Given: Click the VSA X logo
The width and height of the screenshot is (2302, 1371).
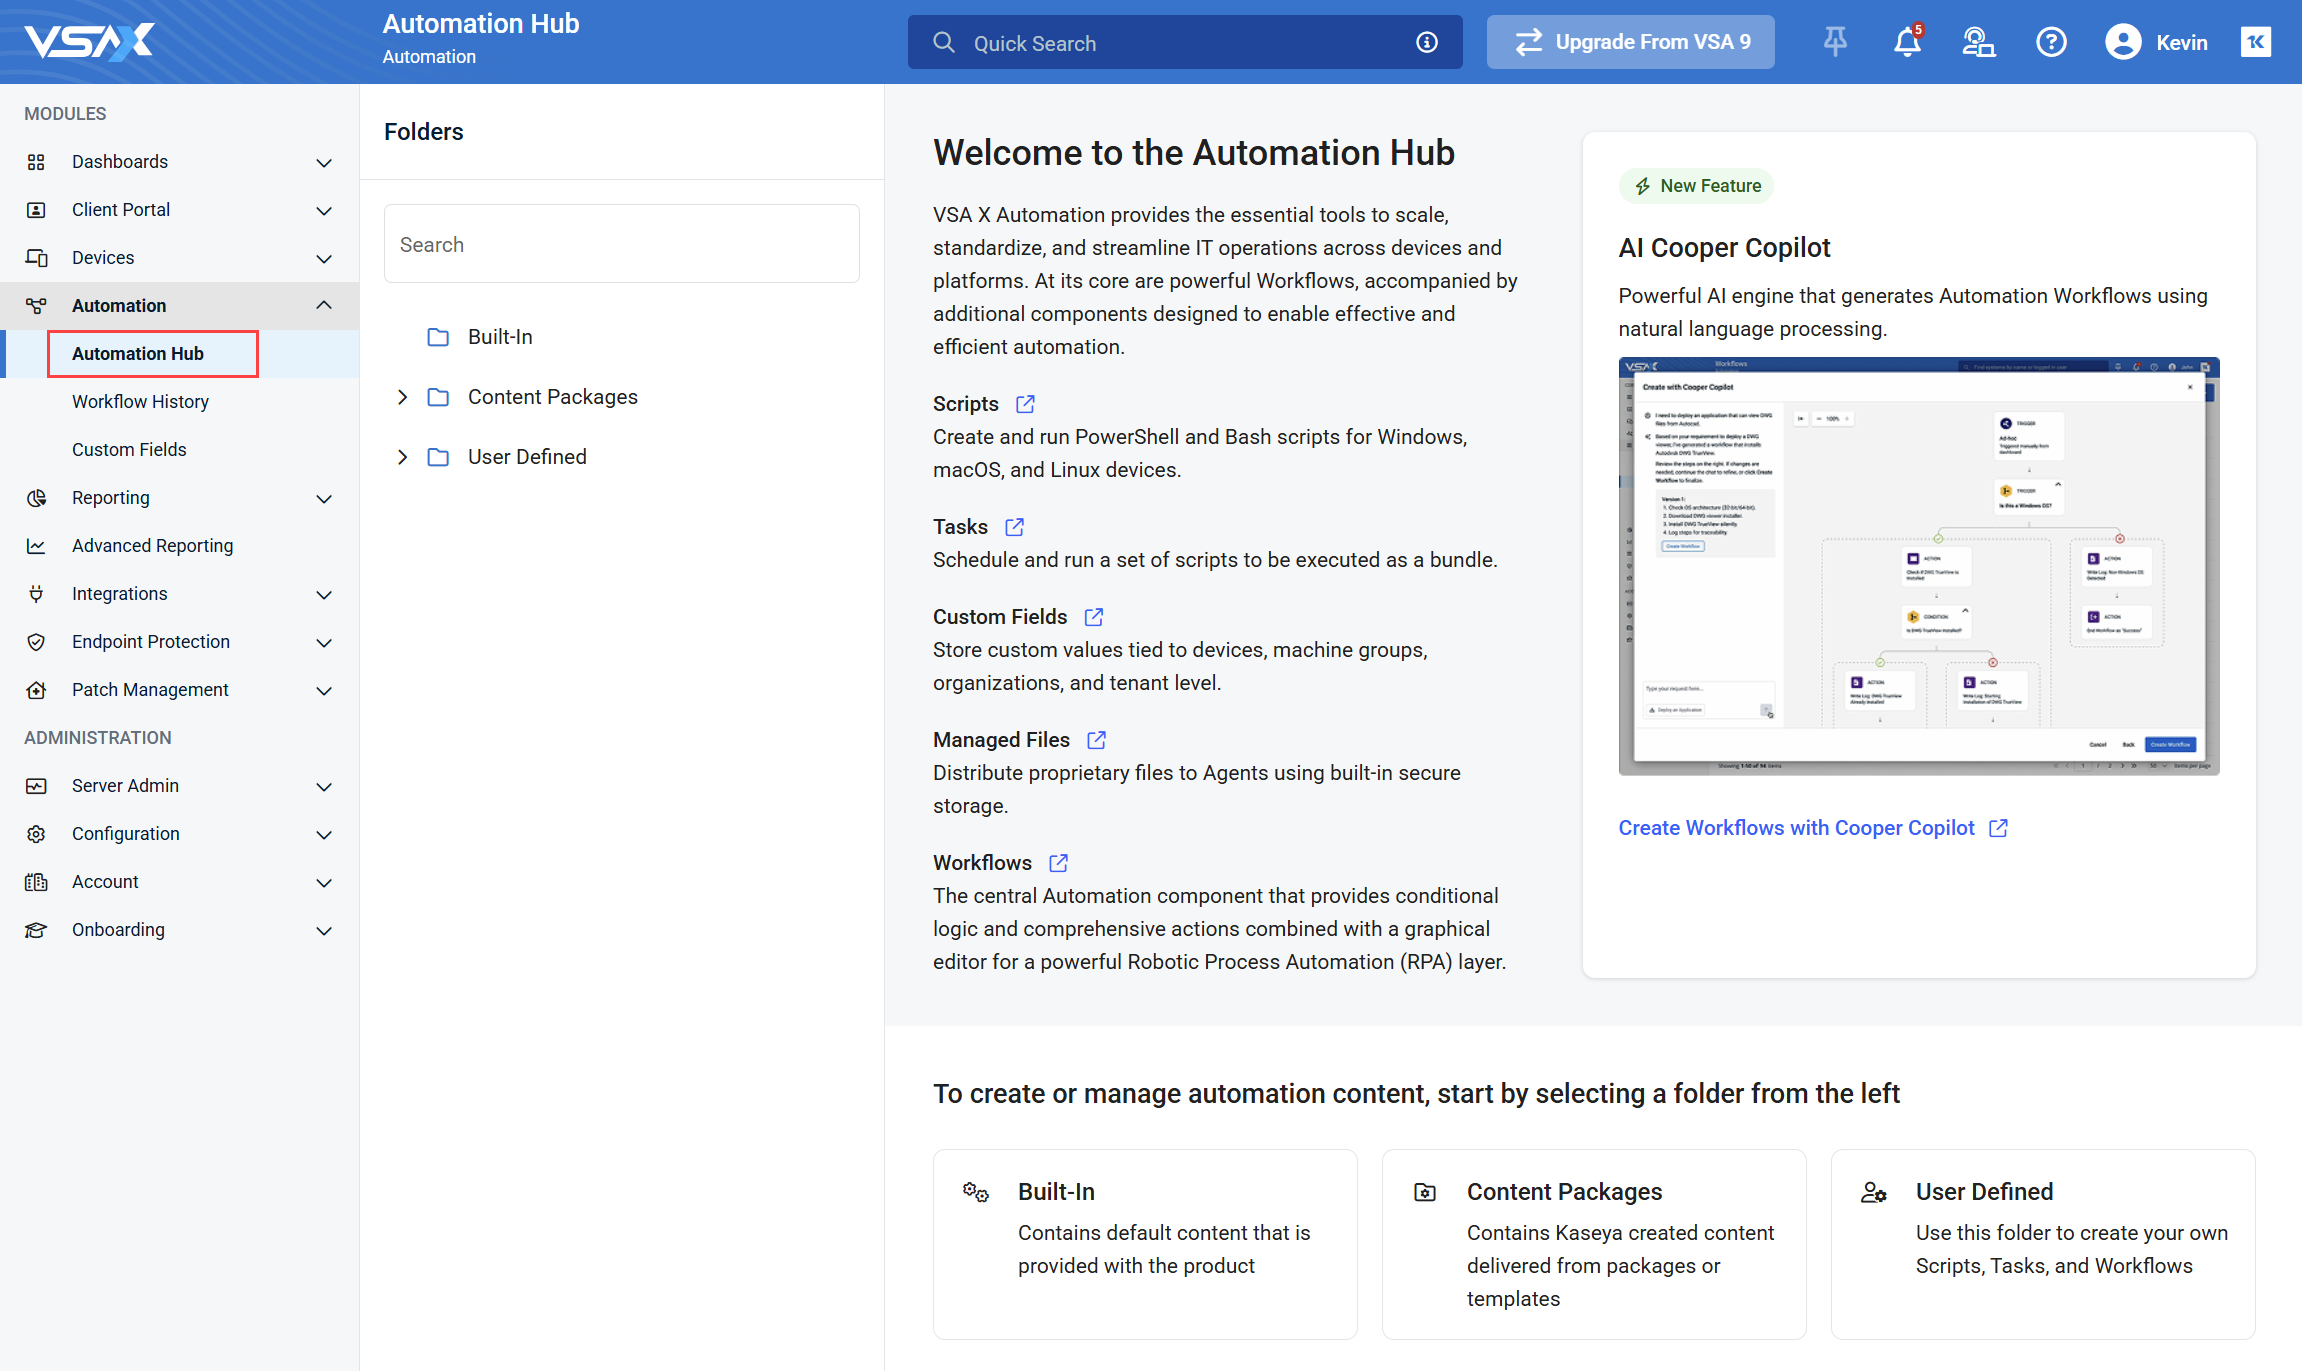Looking at the screenshot, I should (x=89, y=42).
